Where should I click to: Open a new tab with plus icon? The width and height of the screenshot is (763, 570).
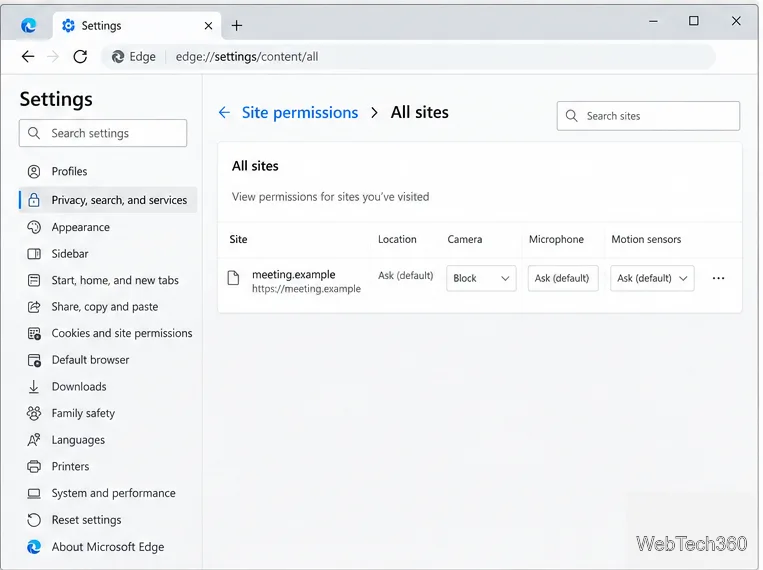tap(236, 25)
